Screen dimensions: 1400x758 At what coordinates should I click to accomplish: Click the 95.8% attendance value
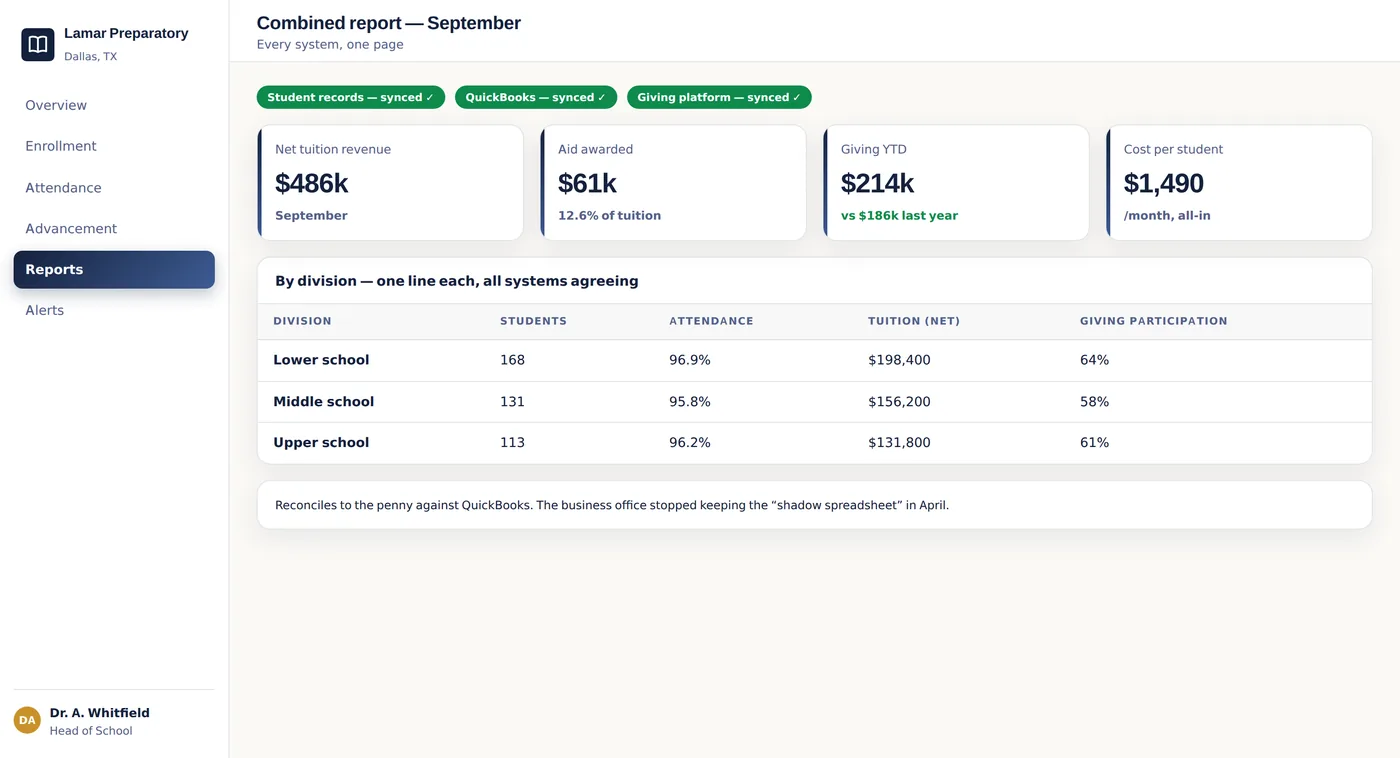(690, 402)
